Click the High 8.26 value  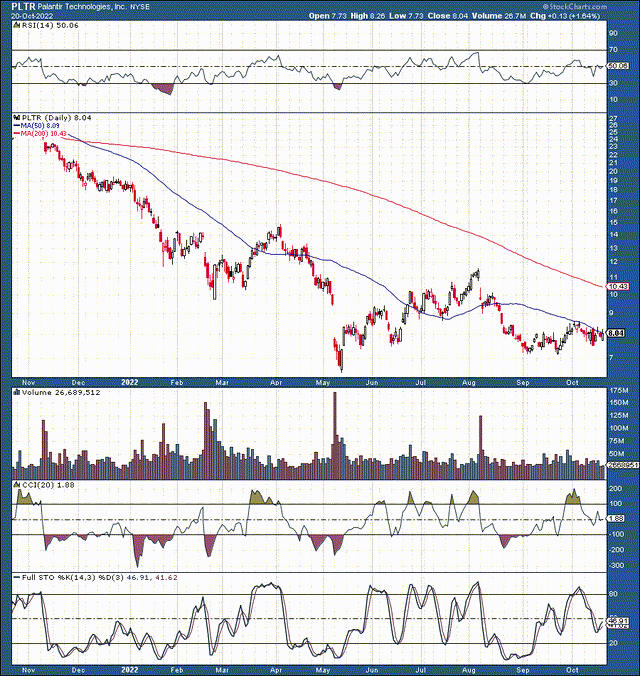coord(367,16)
